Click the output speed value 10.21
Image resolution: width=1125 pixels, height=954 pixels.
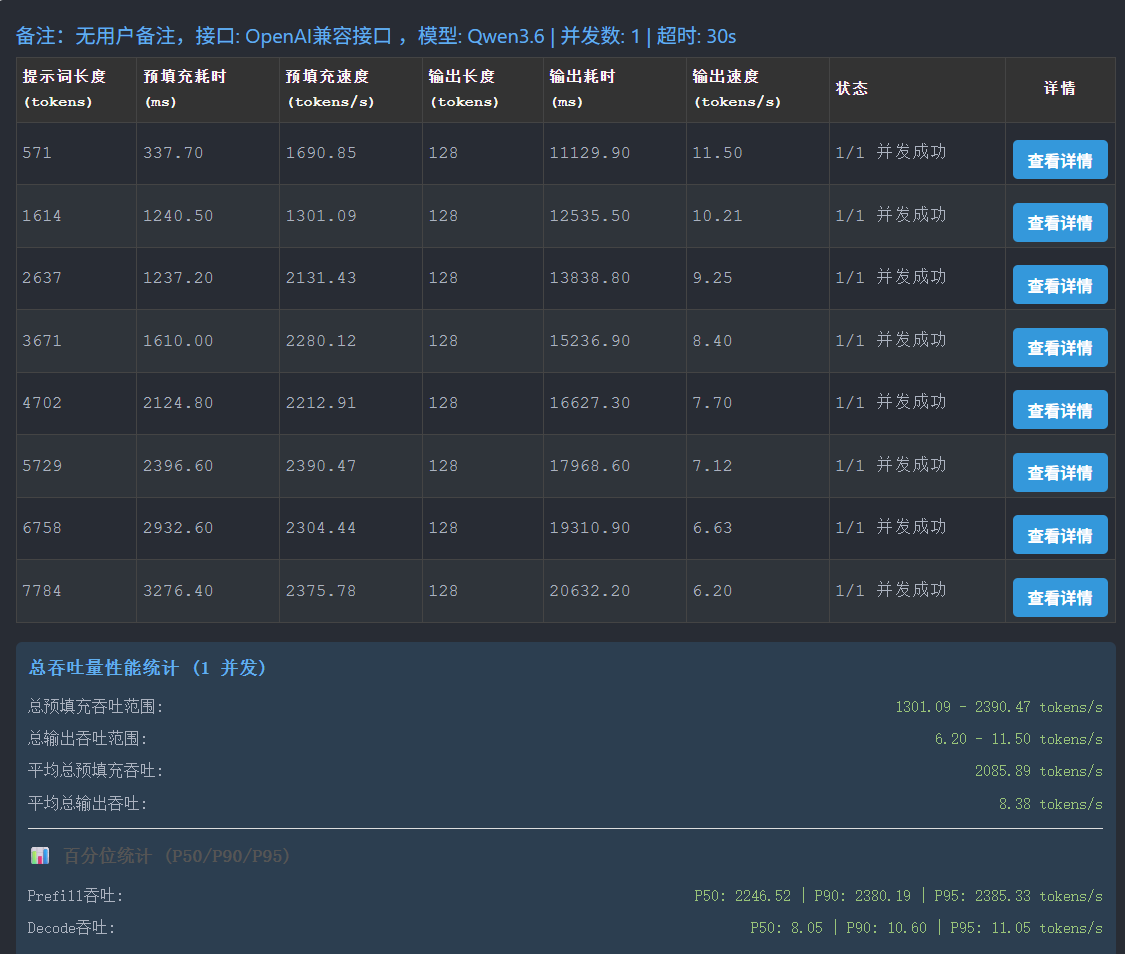tap(717, 216)
